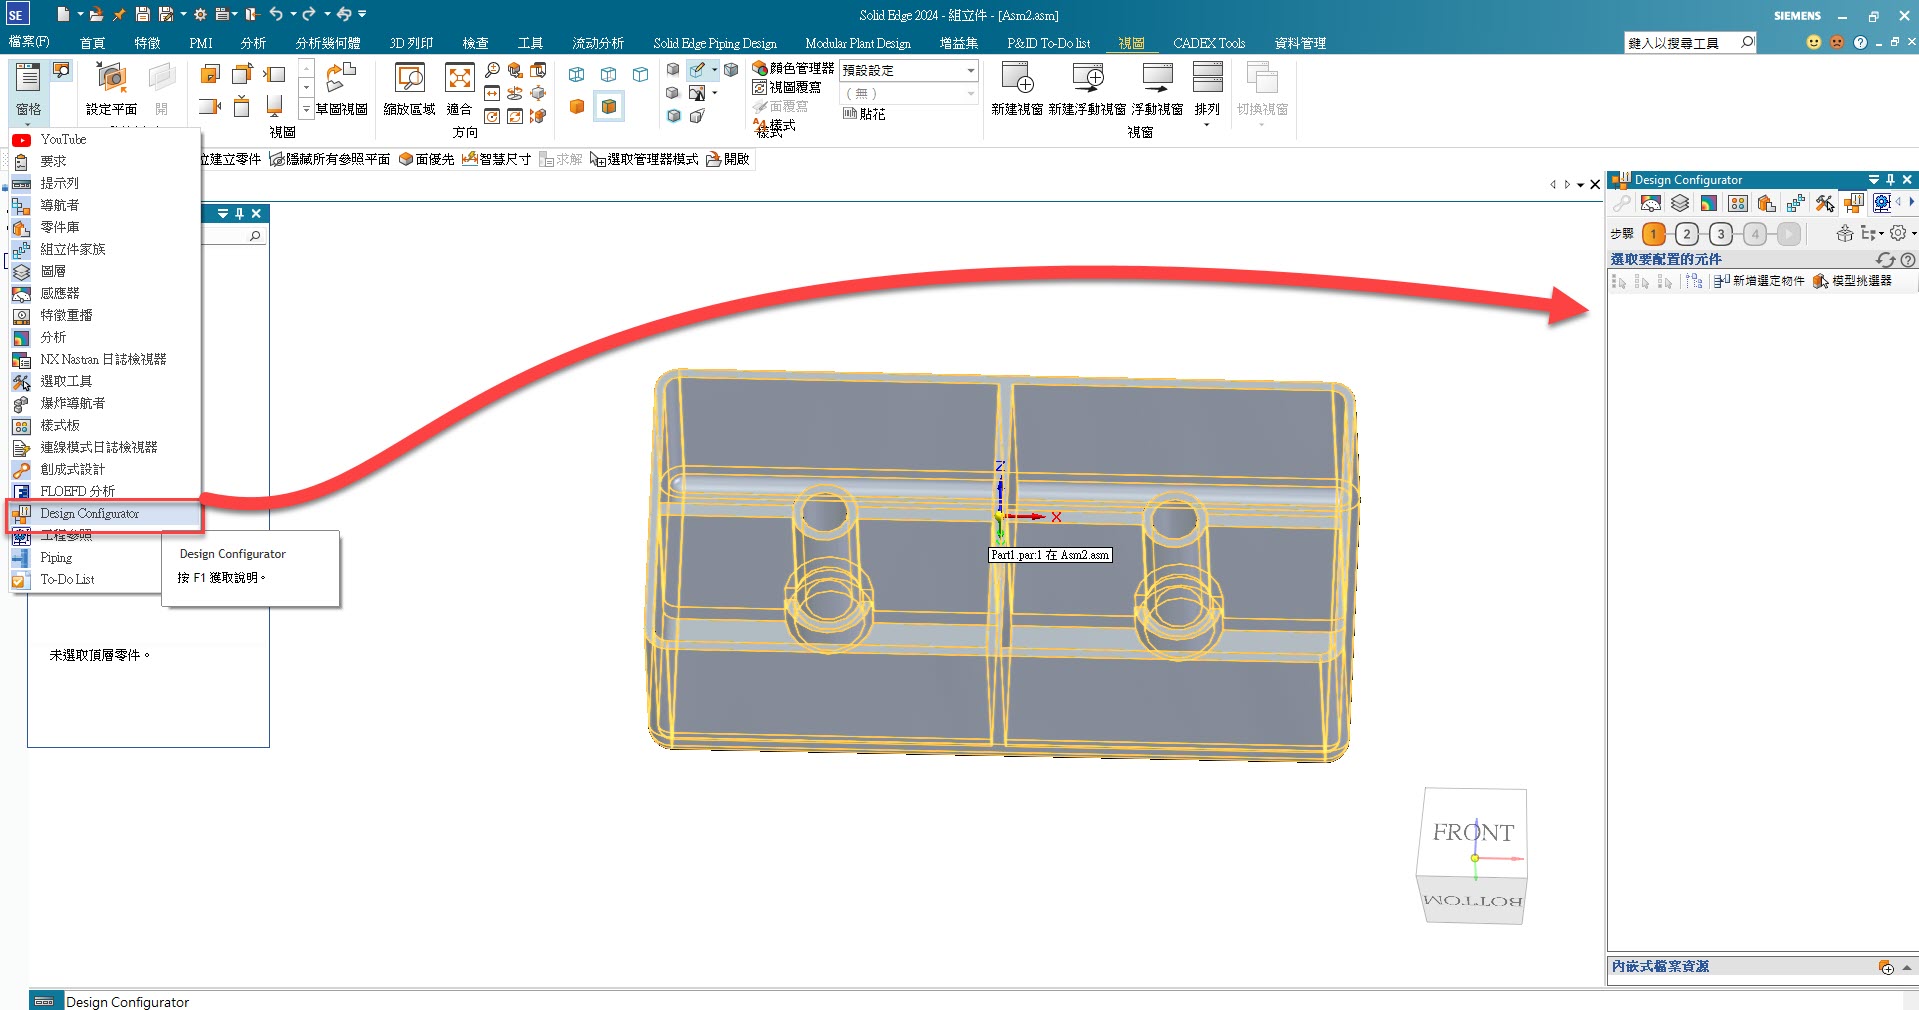
Task: Toggle the 面優先 face priority option
Action: click(x=426, y=159)
